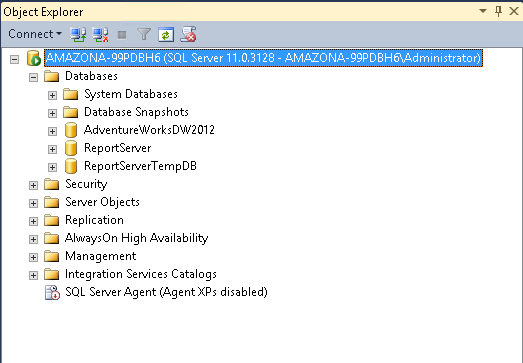This screenshot has width=523, height=363.
Task: Open the Connect dropdown menu
Action: pyautogui.click(x=35, y=34)
